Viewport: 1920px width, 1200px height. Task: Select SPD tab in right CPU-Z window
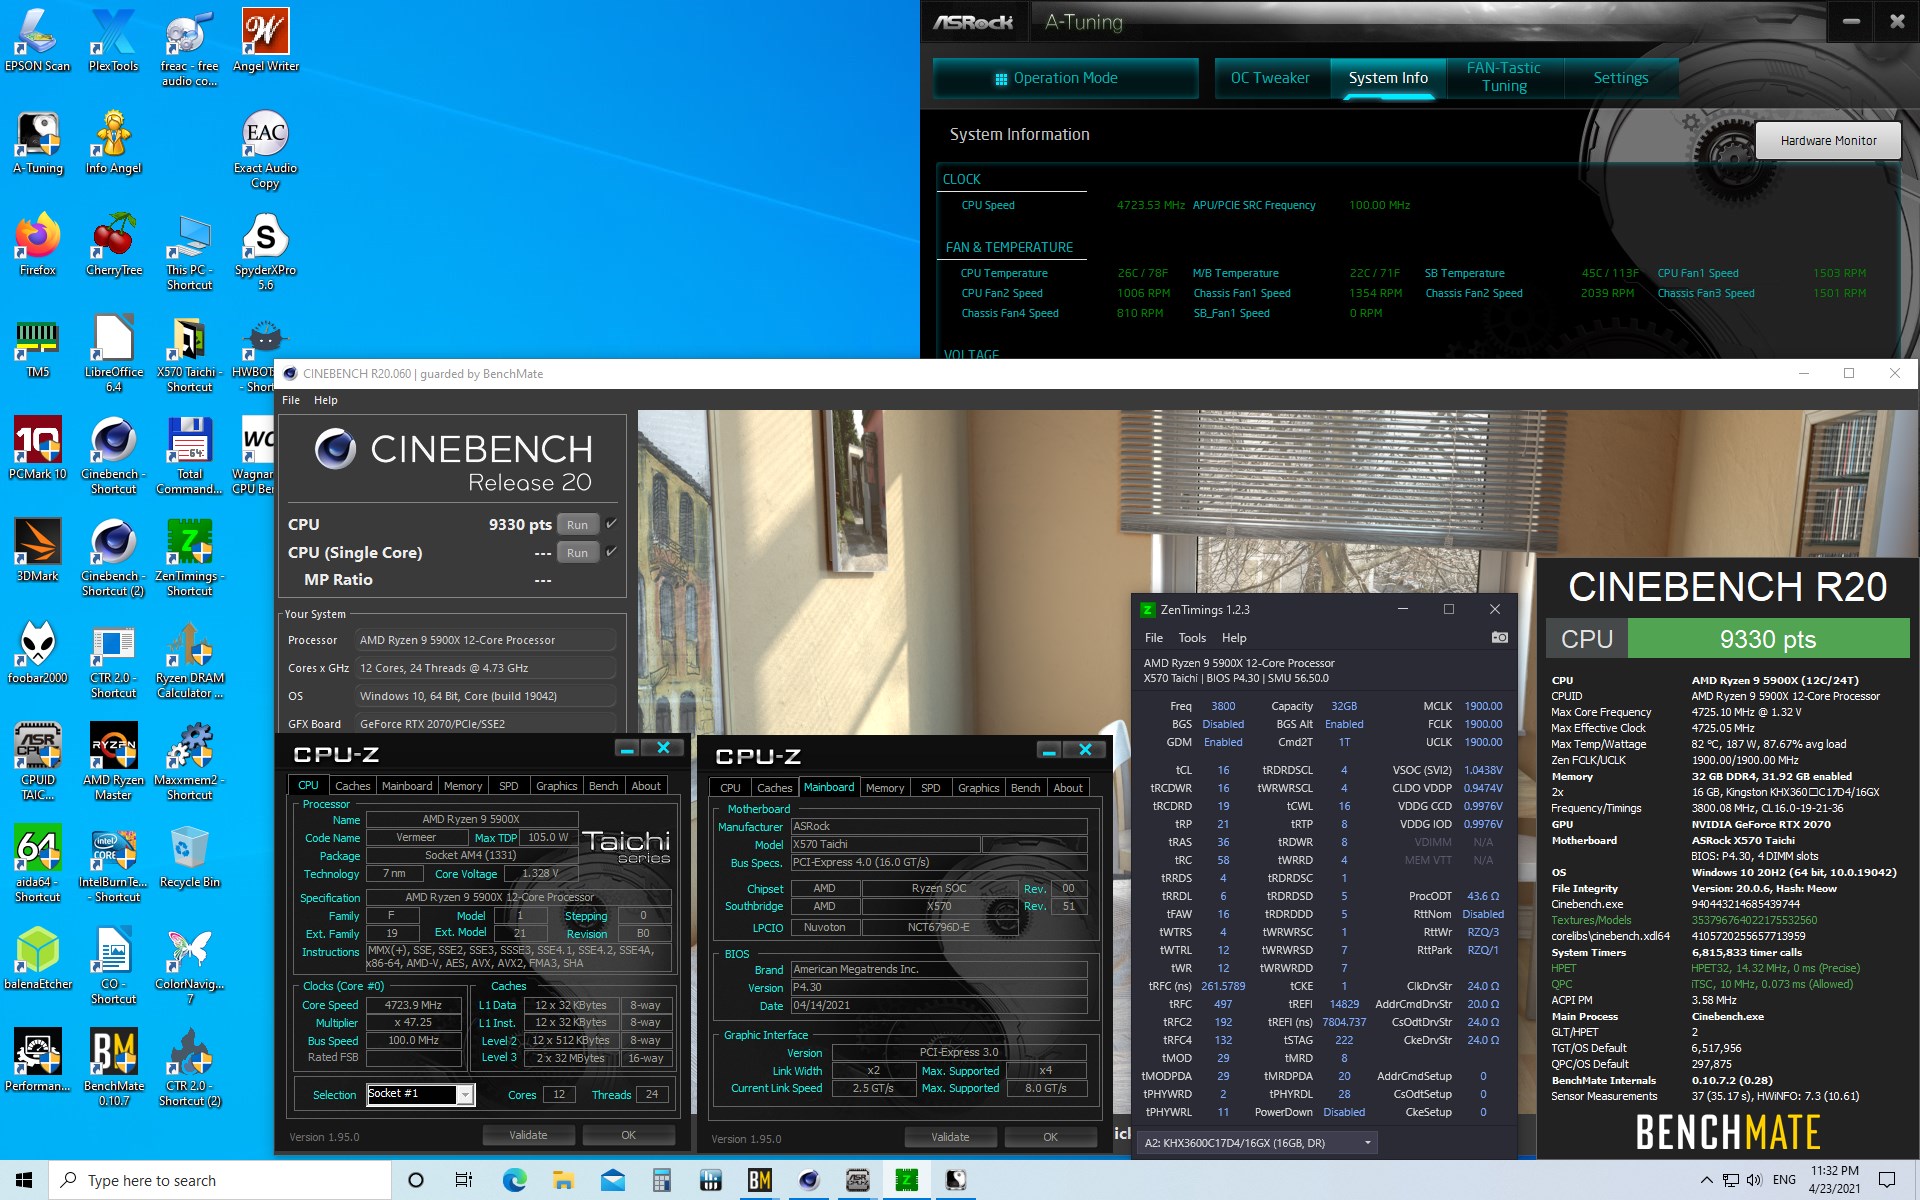tap(931, 788)
